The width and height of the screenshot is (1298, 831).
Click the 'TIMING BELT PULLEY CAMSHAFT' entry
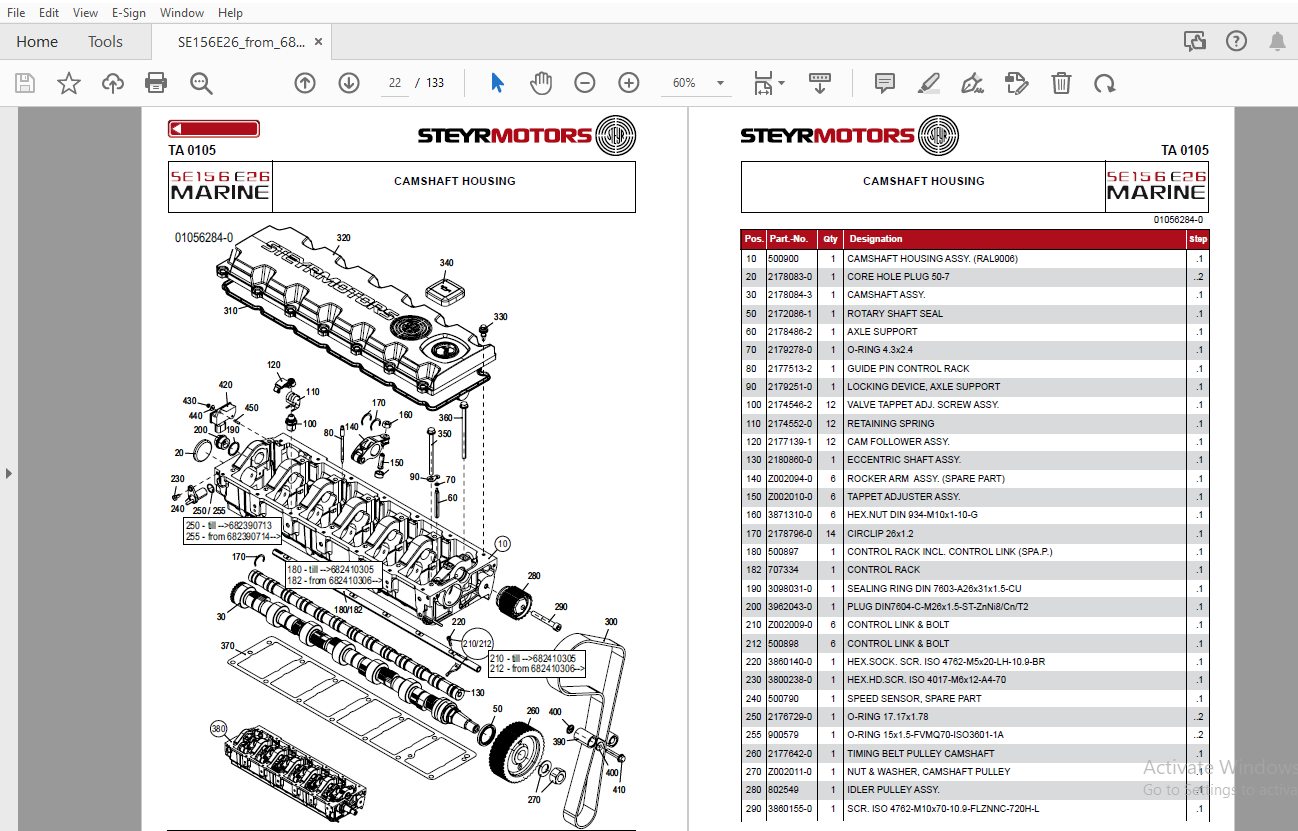coord(921,753)
